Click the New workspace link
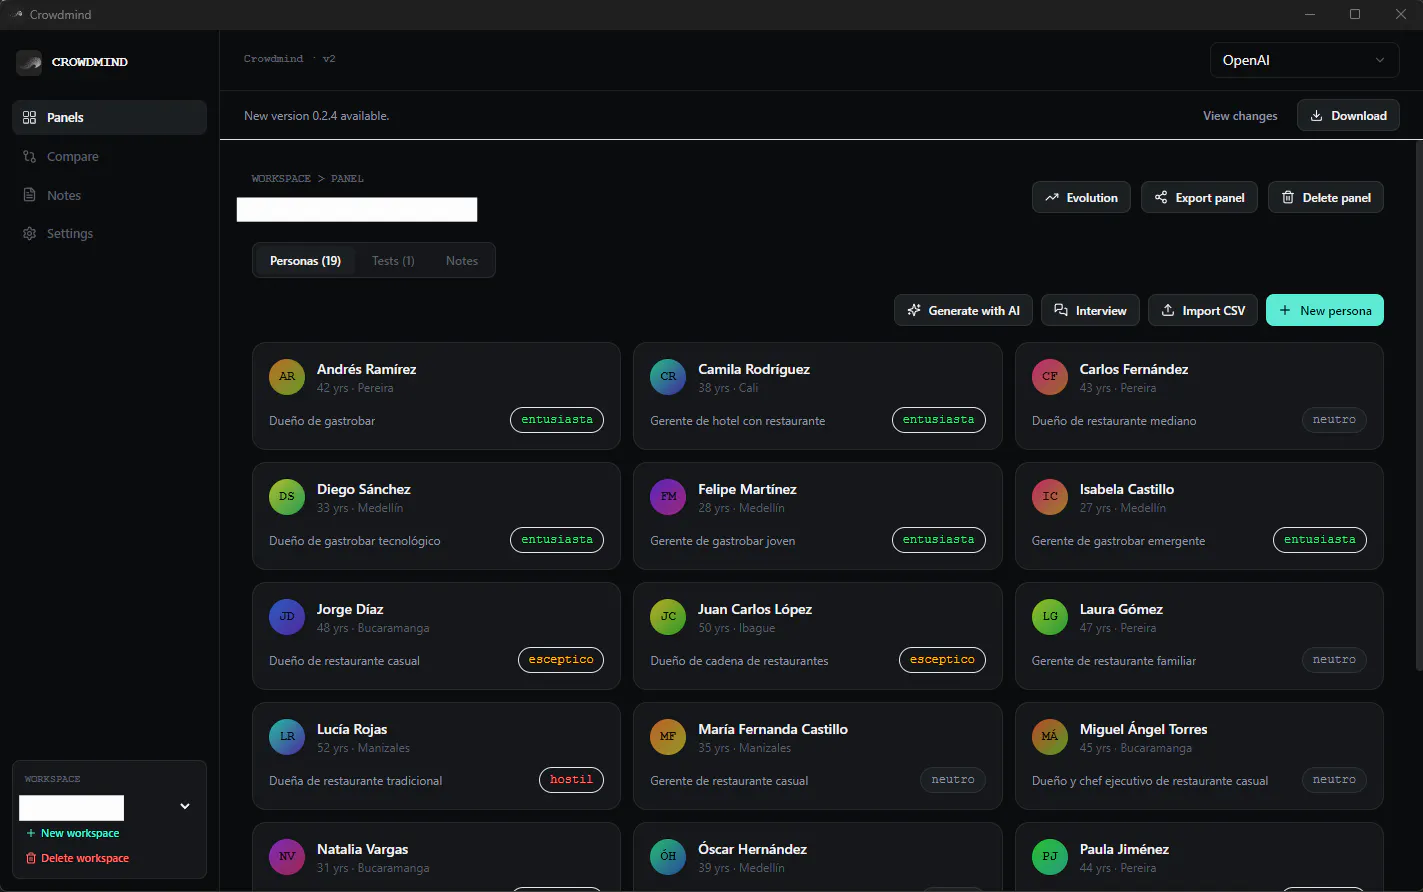Viewport: 1423px width, 892px height. click(72, 833)
